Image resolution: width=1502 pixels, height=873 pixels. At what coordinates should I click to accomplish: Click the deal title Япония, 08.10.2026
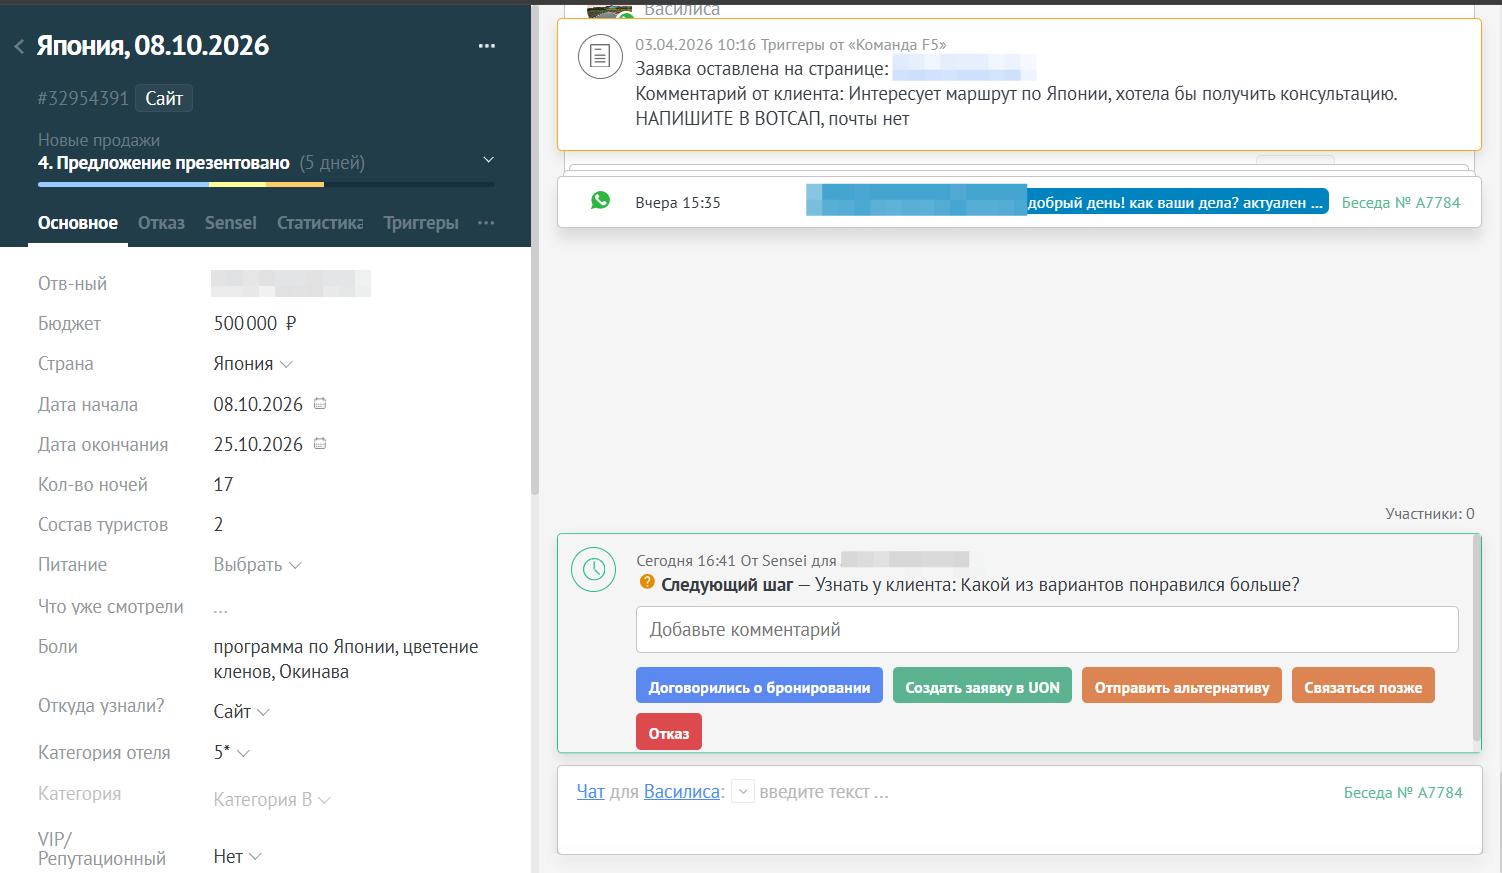(153, 46)
